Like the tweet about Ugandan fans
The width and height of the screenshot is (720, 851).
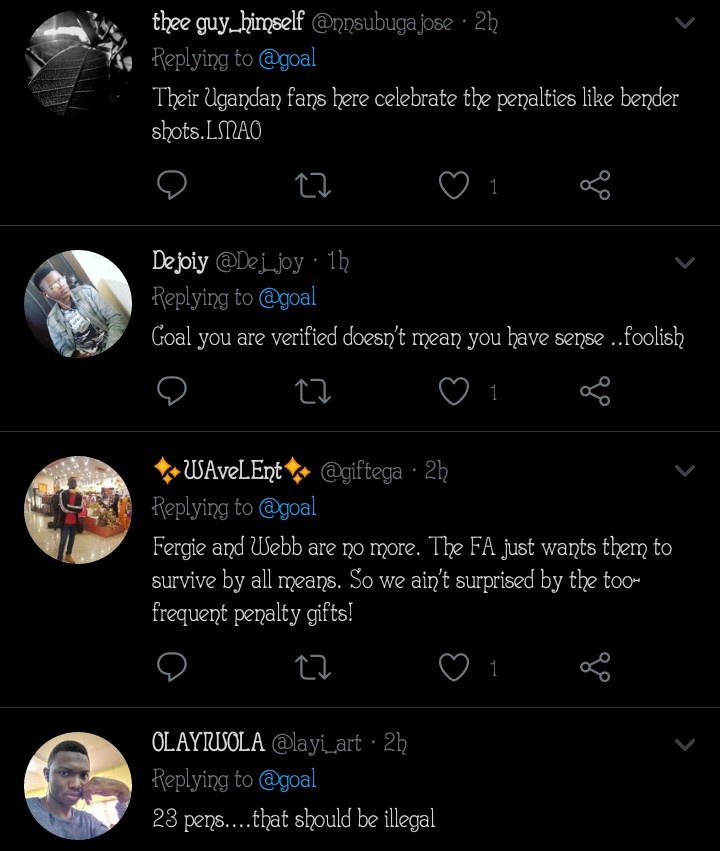(455, 185)
